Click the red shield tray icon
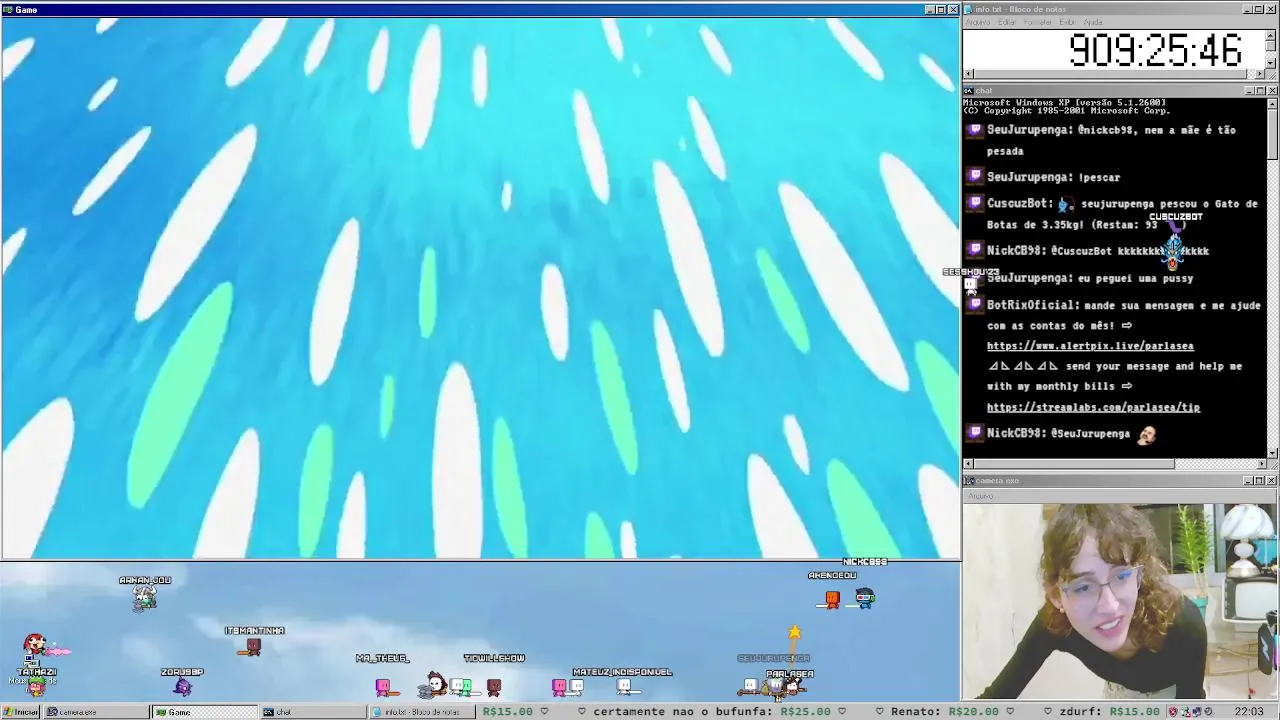This screenshot has height=720, width=1280. coord(1173,712)
